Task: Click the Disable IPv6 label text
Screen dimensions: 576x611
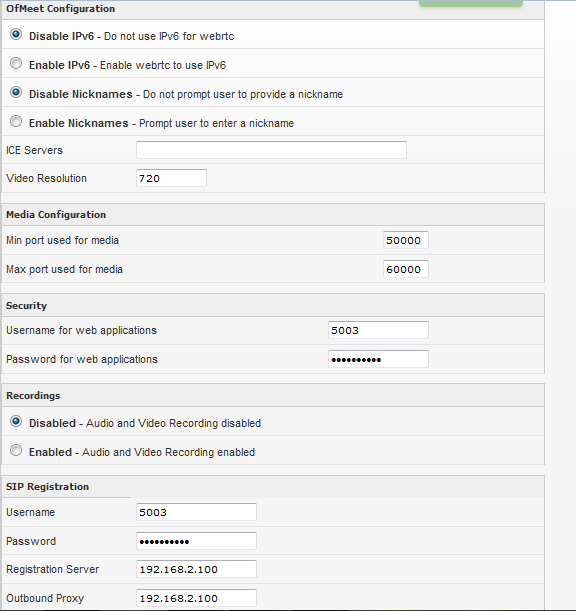Action: pyautogui.click(x=61, y=36)
